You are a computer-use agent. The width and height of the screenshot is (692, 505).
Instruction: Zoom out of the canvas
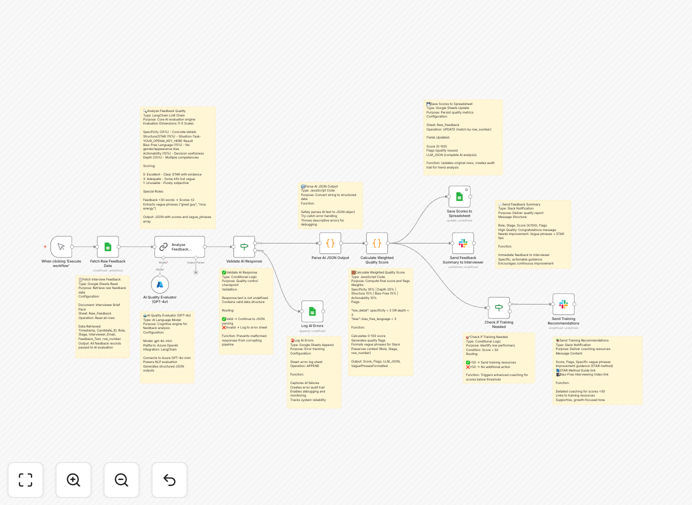(x=121, y=480)
